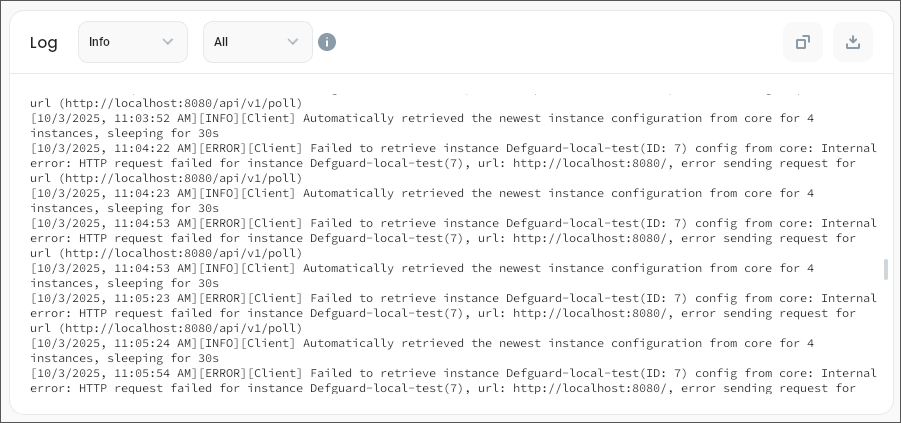
Task: Download the log file
Action: [853, 42]
